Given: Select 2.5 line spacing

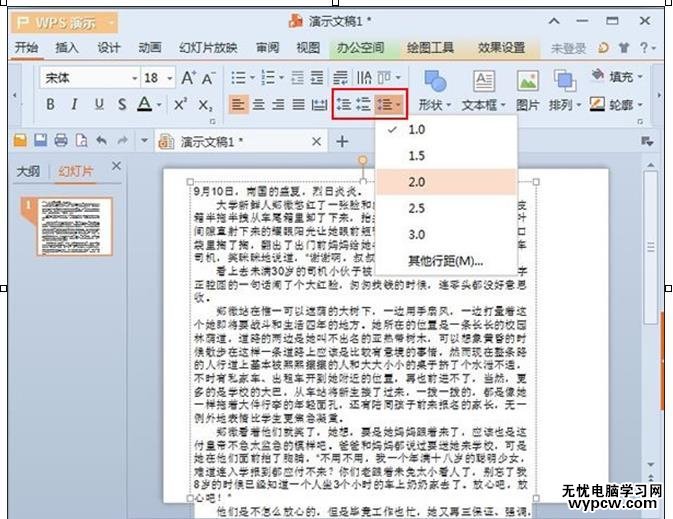Looking at the screenshot, I should [x=447, y=209].
